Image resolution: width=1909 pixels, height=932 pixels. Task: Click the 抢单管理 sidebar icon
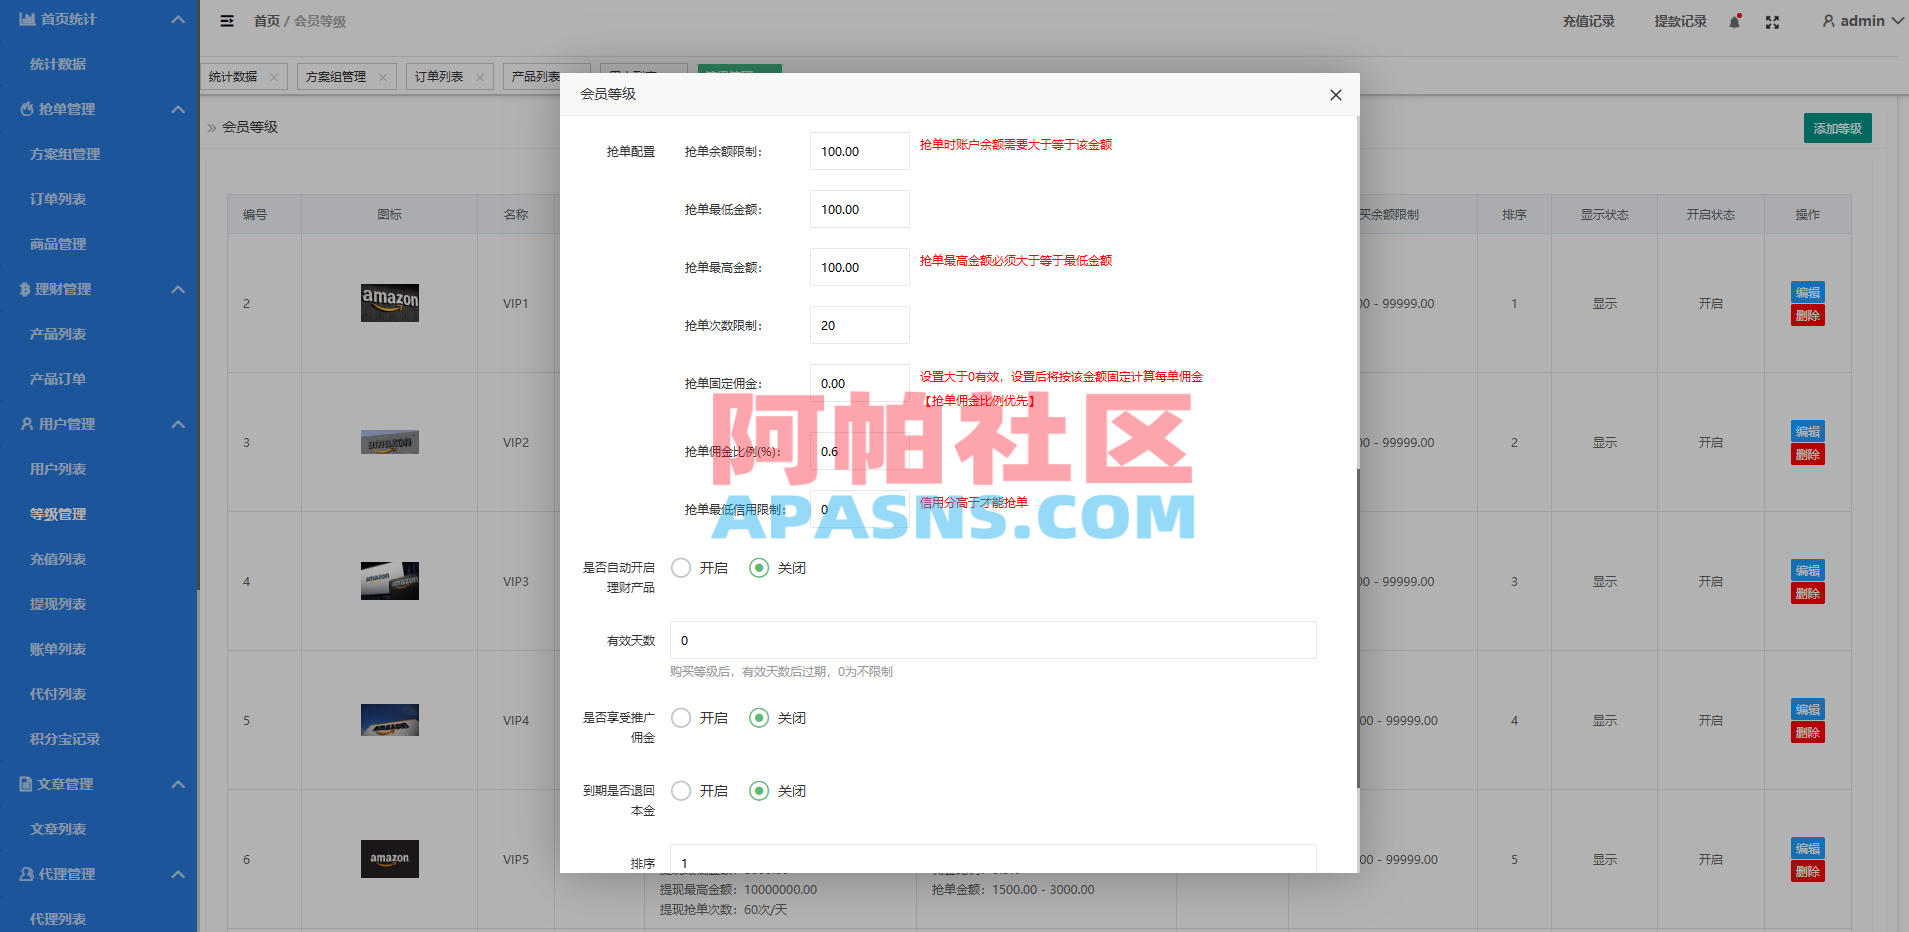(26, 109)
